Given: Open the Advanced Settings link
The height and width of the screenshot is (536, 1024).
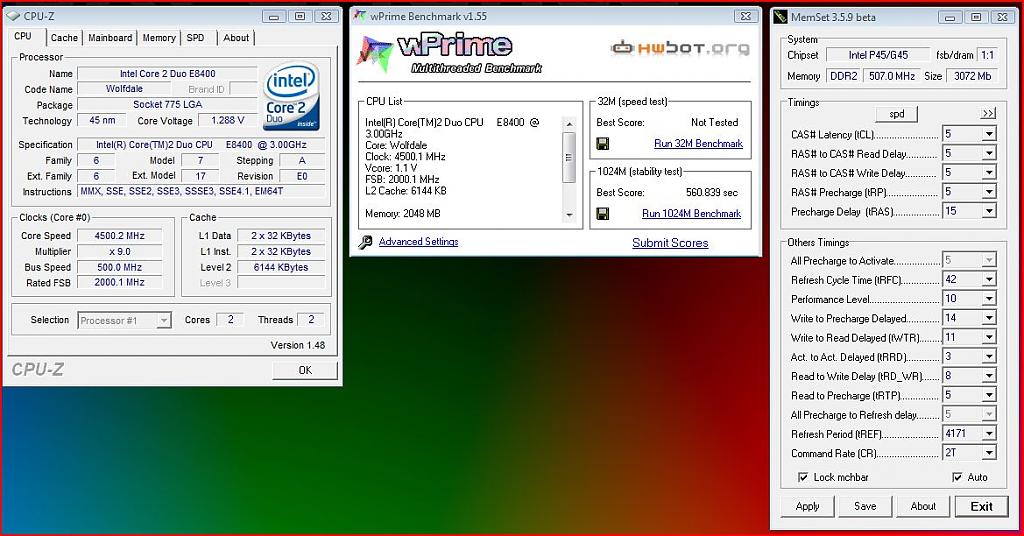Looking at the screenshot, I should coord(418,242).
